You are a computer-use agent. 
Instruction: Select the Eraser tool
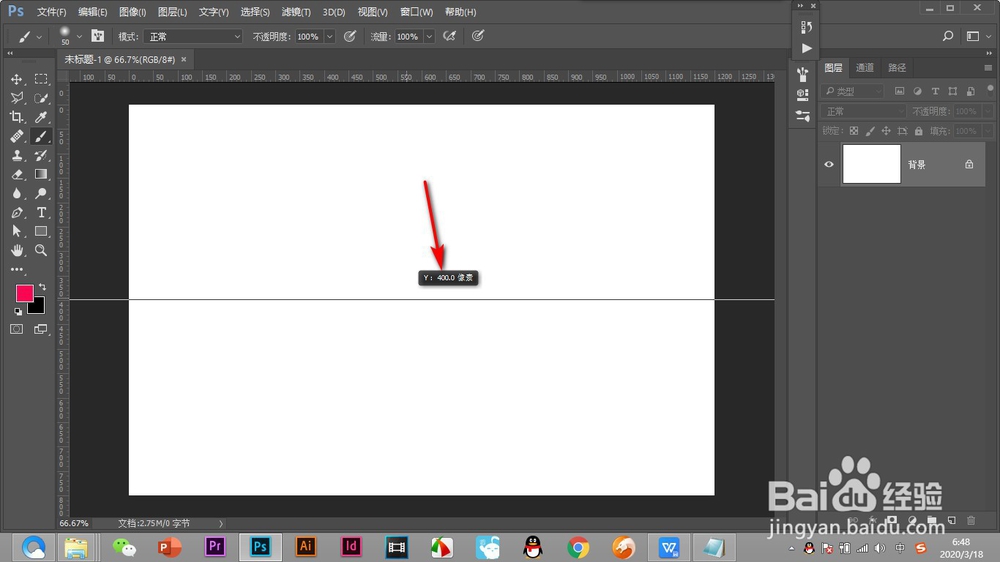pos(17,174)
